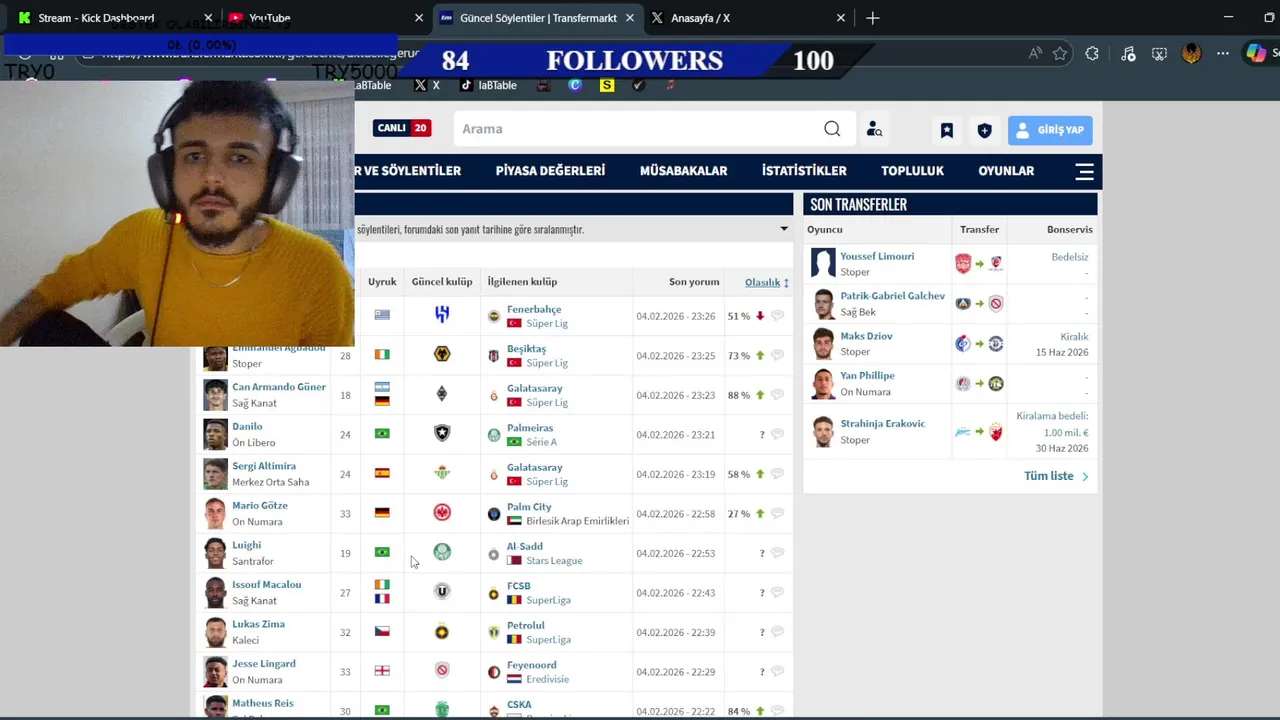This screenshot has height=720, width=1280.
Task: Open the shield plus icon
Action: 984,130
